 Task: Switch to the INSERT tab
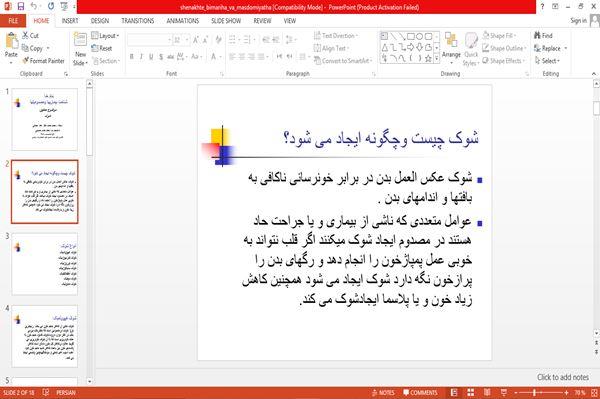click(x=70, y=21)
